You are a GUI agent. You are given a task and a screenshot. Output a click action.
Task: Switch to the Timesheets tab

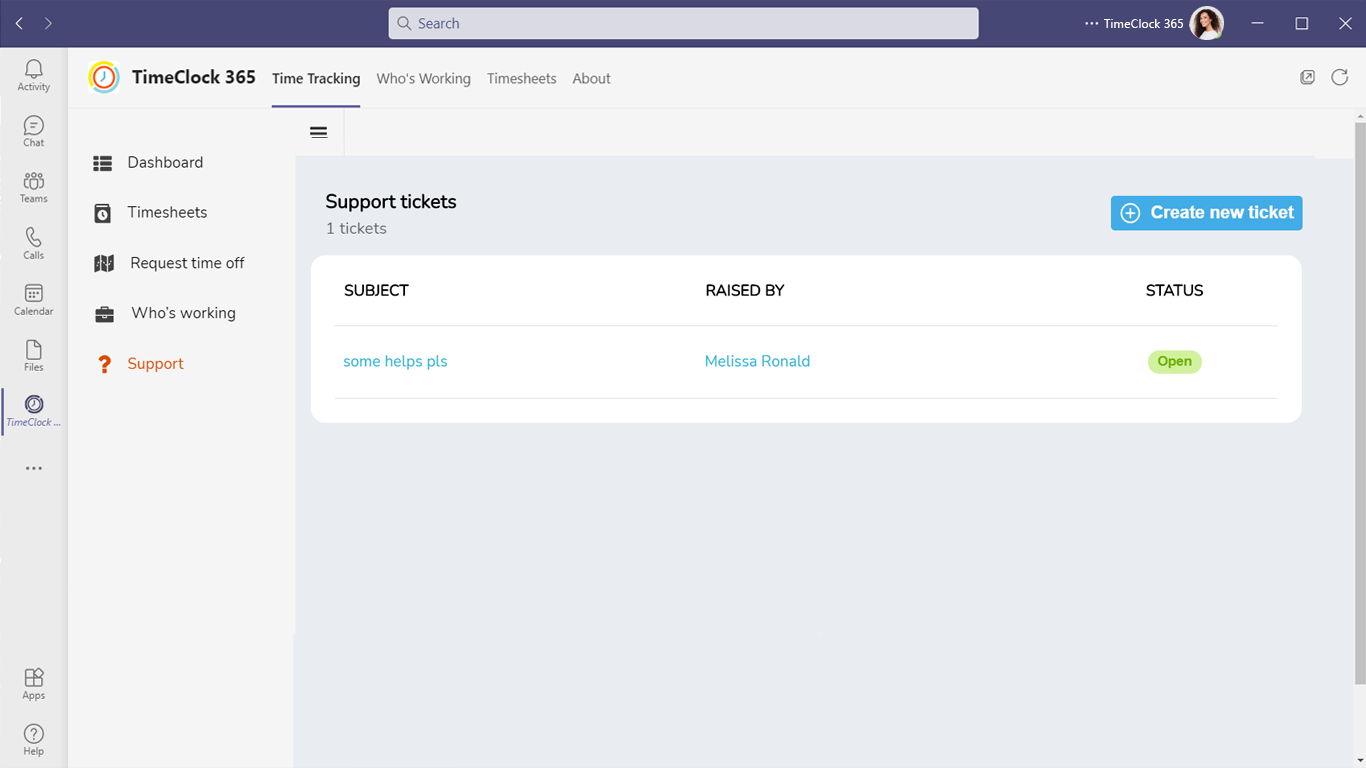[x=521, y=79]
